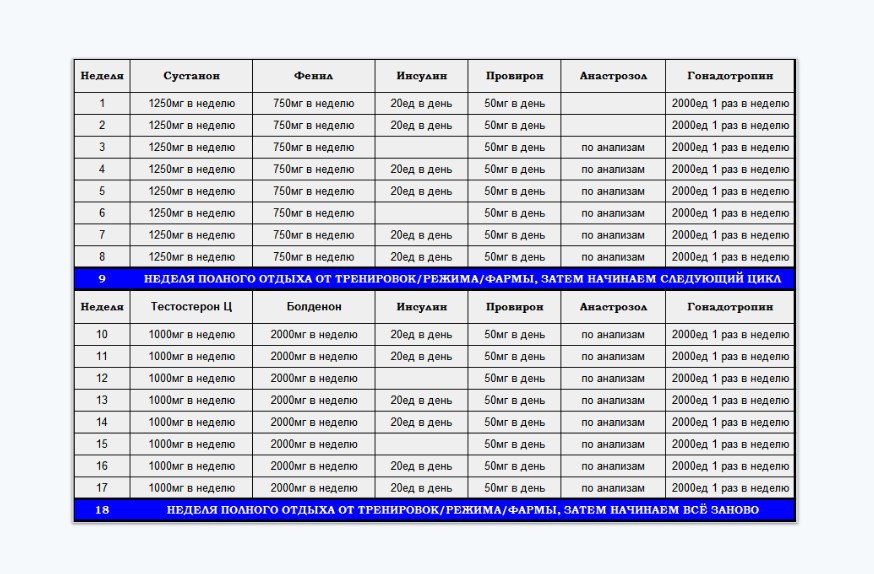Select the Гонадотропин cell for week 16
The height and width of the screenshot is (574, 874).
click(x=730, y=466)
